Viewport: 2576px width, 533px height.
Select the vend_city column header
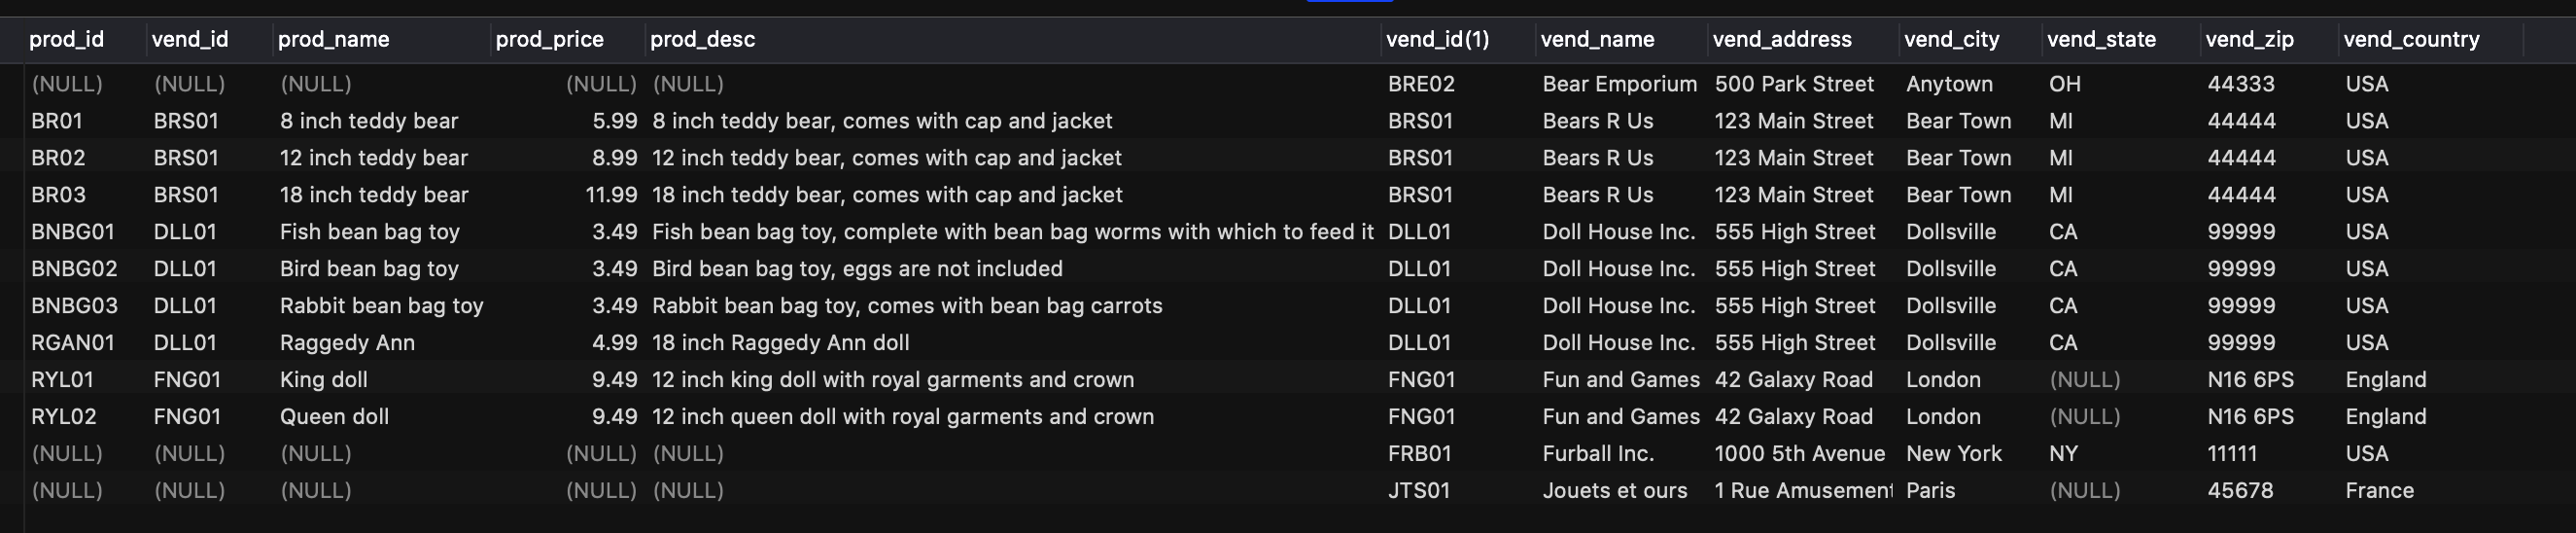(x=1951, y=39)
